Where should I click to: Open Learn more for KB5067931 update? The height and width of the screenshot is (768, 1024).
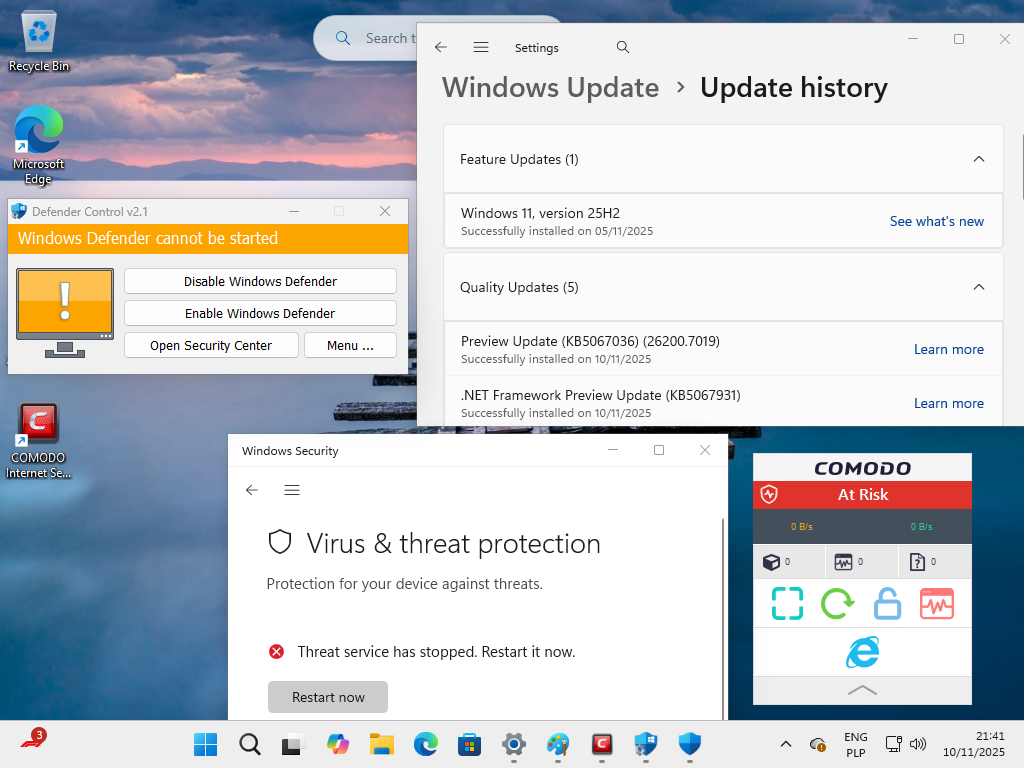(948, 404)
